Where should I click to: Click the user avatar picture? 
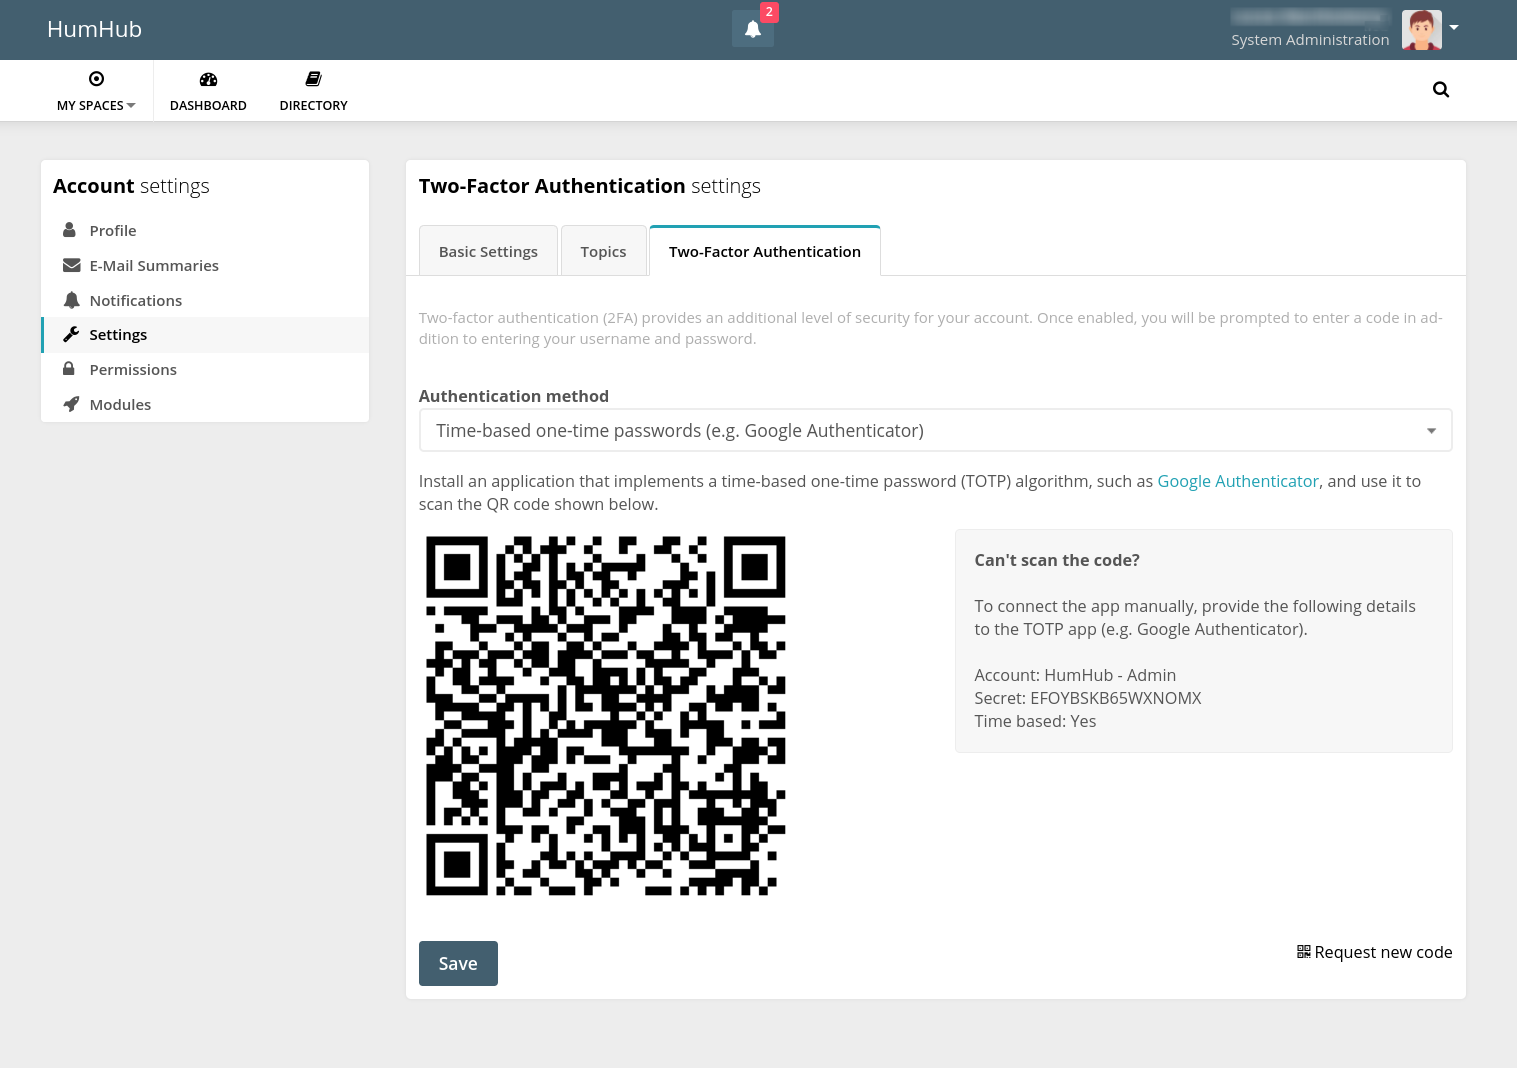click(x=1421, y=30)
